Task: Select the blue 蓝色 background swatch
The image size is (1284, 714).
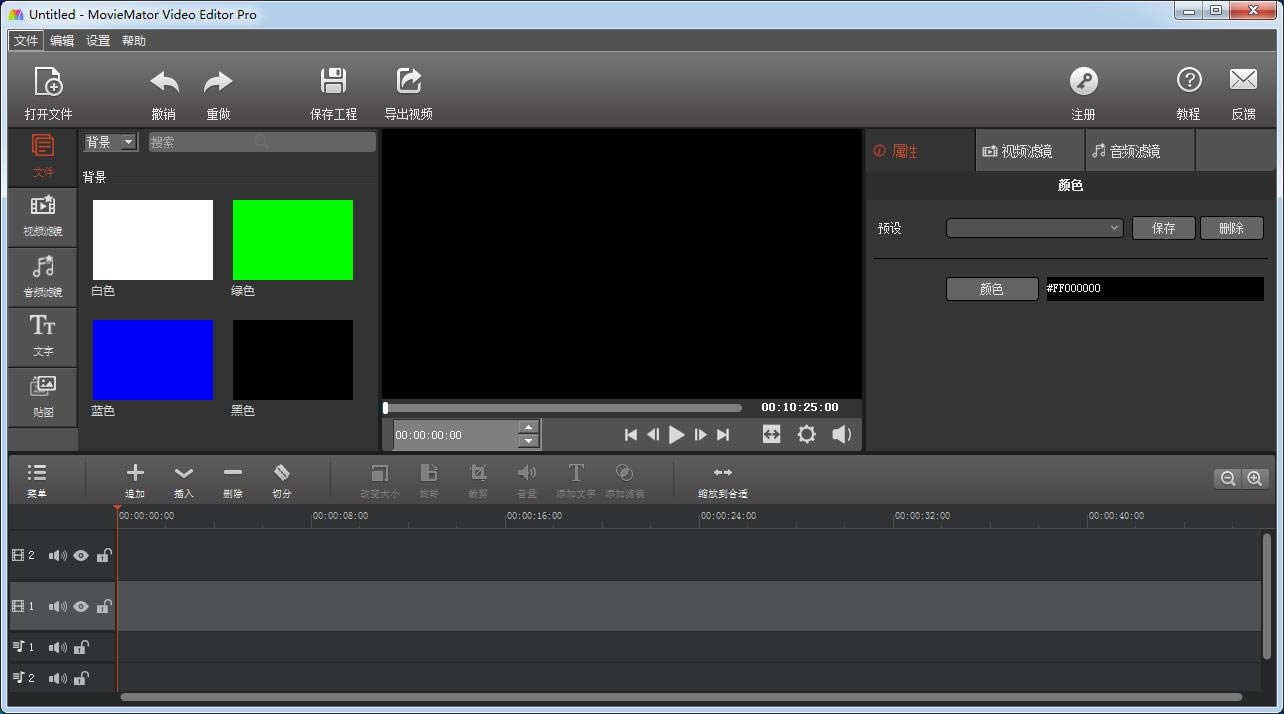Action: click(153, 360)
